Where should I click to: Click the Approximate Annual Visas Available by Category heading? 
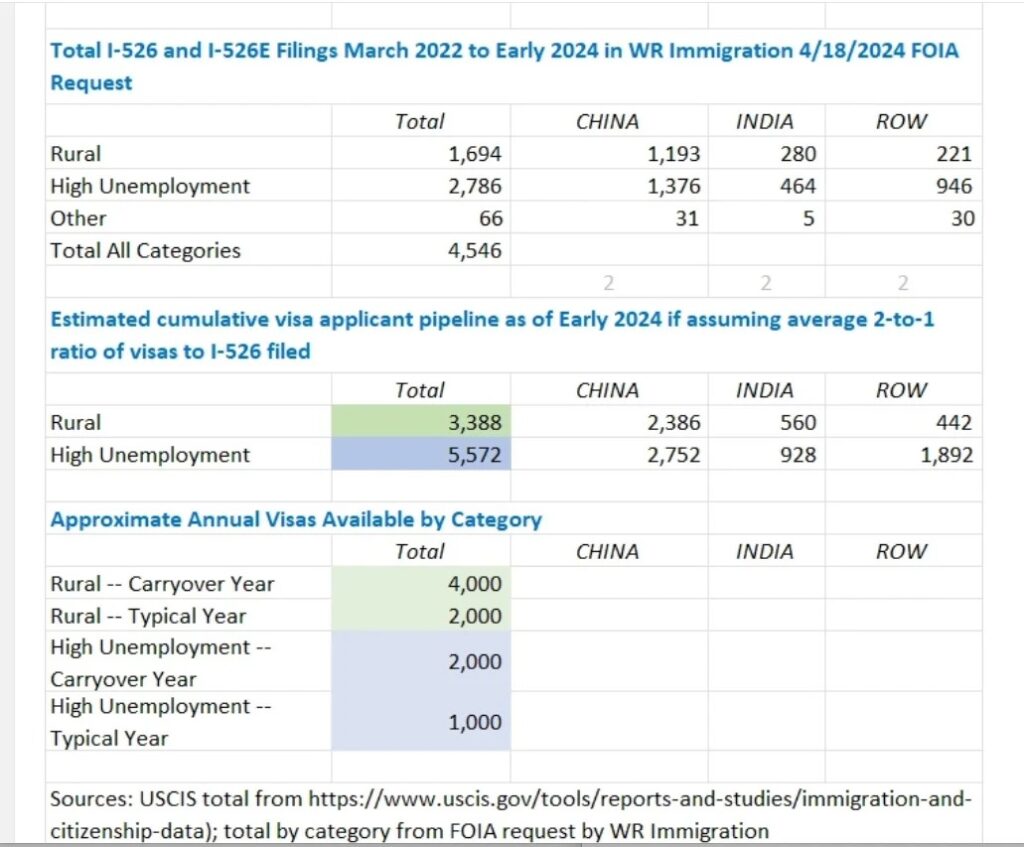tap(296, 519)
